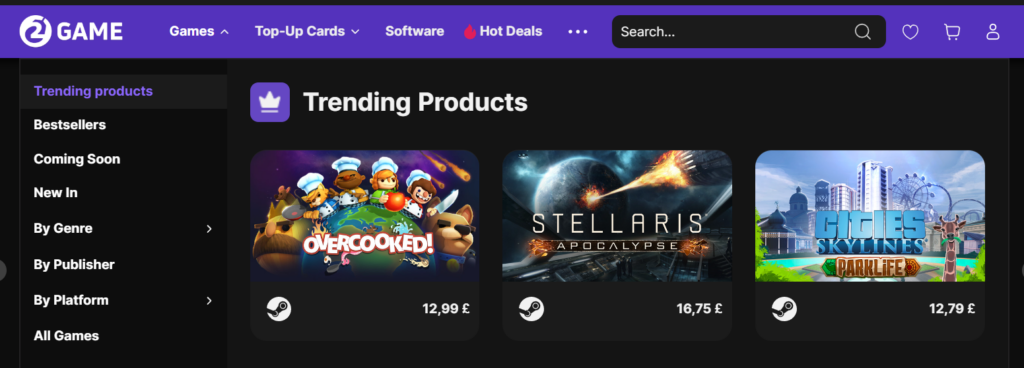1024x368 pixels.
Task: Select Coming Soon in the sidebar
Action: (x=77, y=159)
